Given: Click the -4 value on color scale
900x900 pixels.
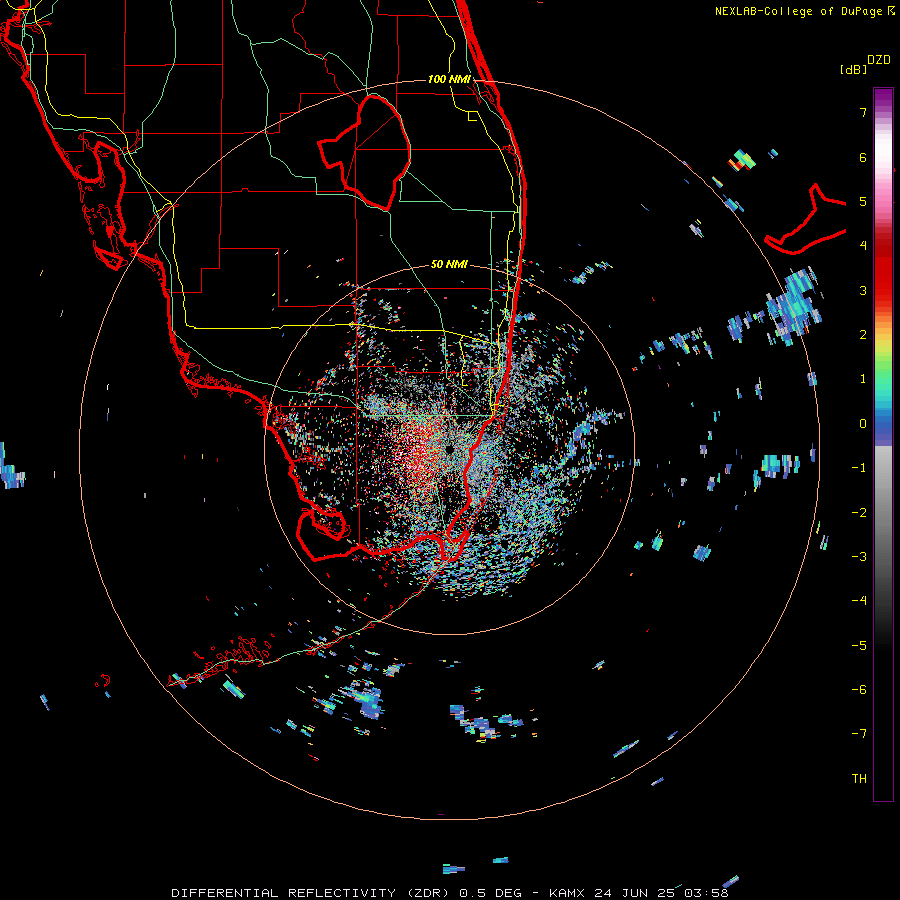Looking at the screenshot, I should pyautogui.click(x=859, y=600).
